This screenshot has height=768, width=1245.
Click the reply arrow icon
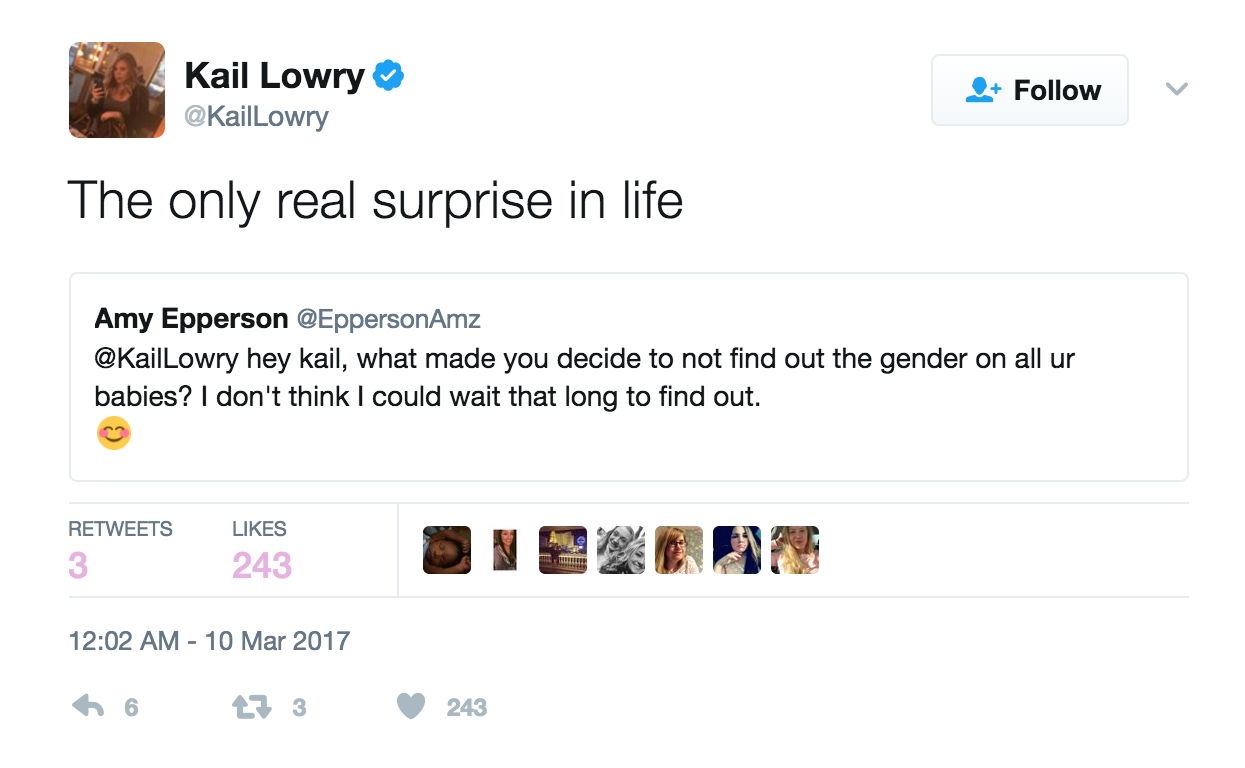tap(89, 707)
